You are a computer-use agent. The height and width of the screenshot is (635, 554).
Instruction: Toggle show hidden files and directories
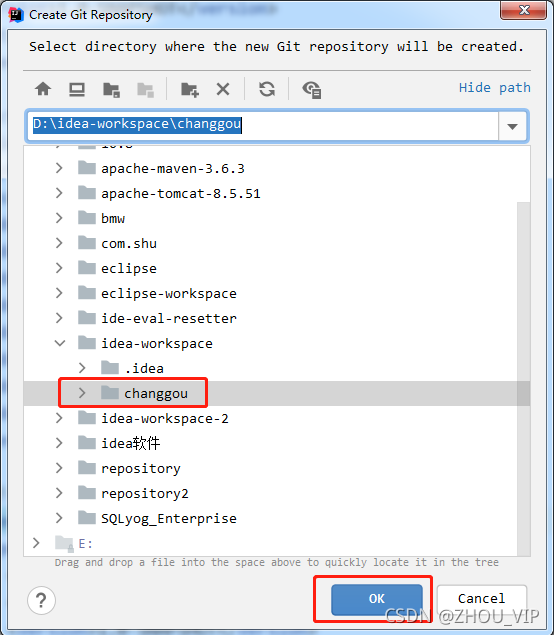pos(312,89)
